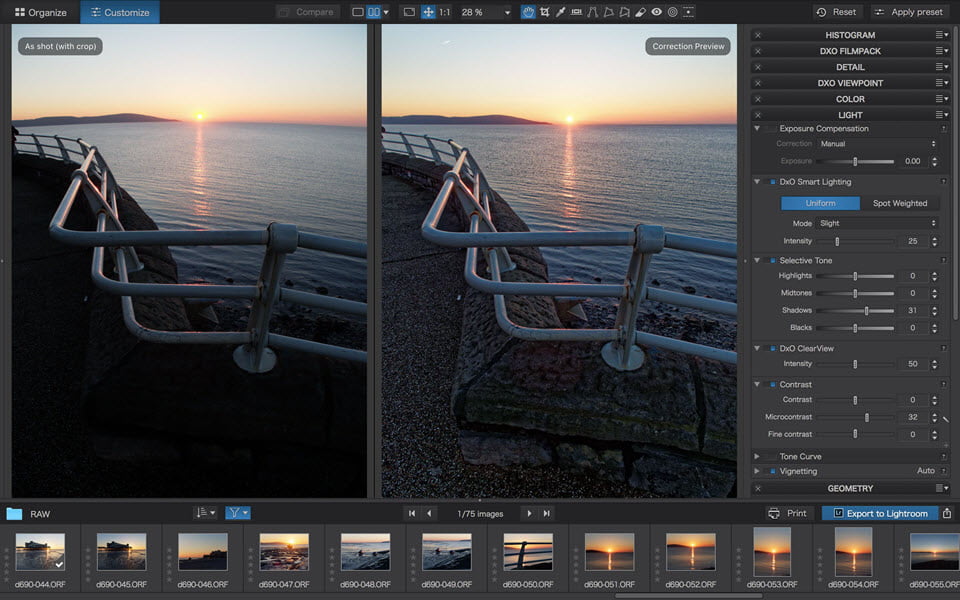Select the 8-point perspective tool
This screenshot has width=960, height=600.
click(624, 12)
